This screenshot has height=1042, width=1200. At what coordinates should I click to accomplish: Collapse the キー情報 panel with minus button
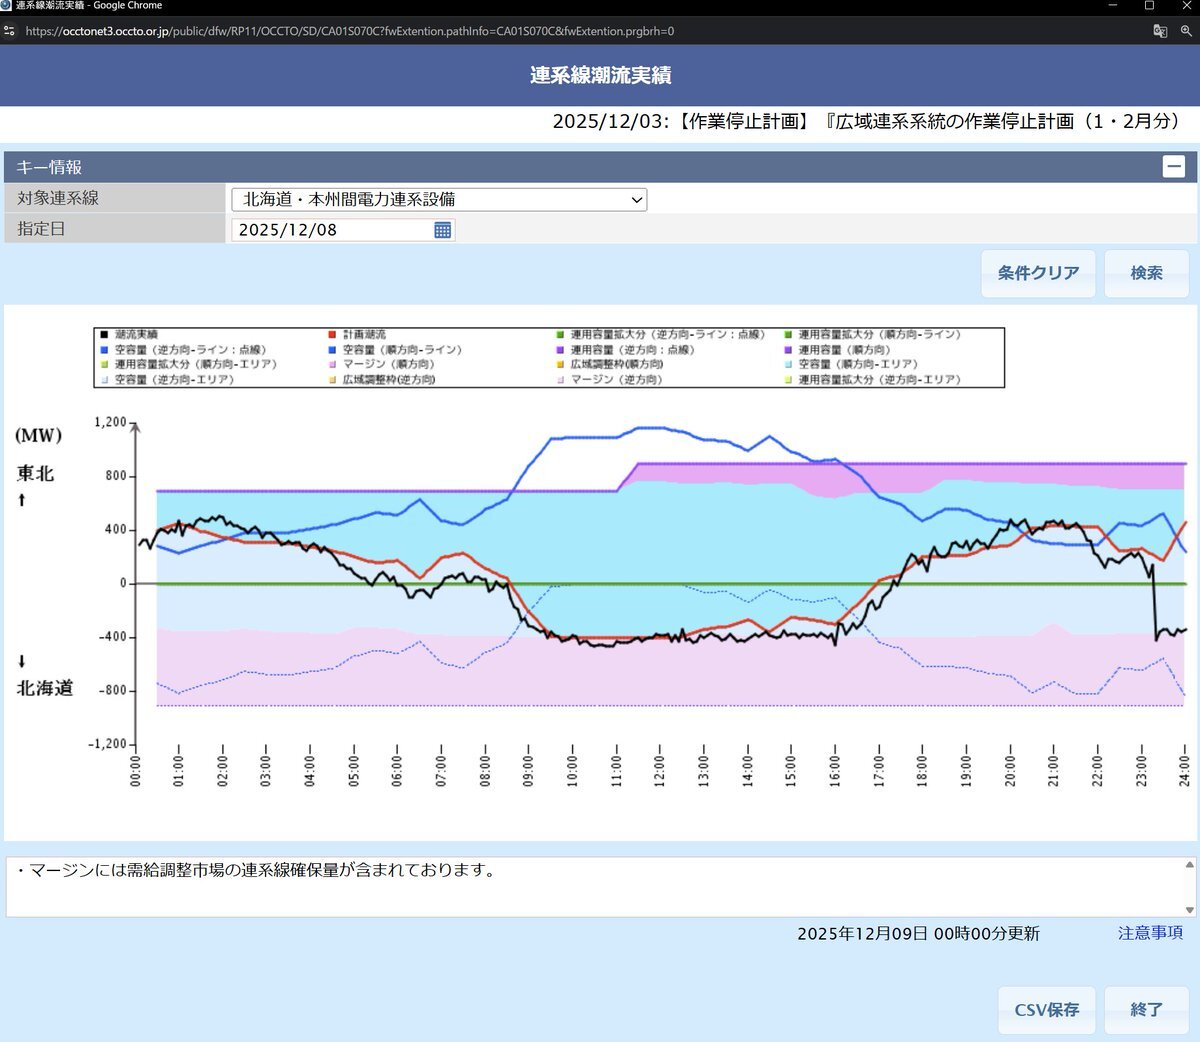click(1174, 167)
